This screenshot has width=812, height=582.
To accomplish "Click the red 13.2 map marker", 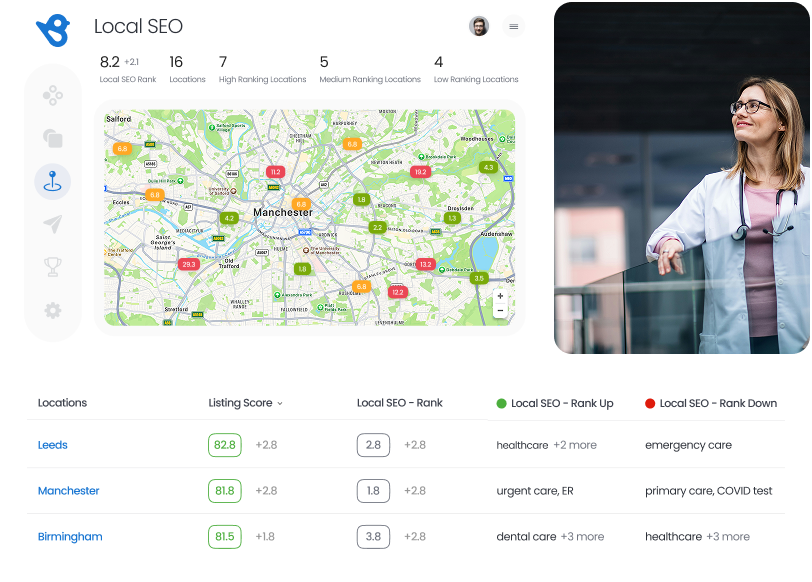I will [x=426, y=264].
